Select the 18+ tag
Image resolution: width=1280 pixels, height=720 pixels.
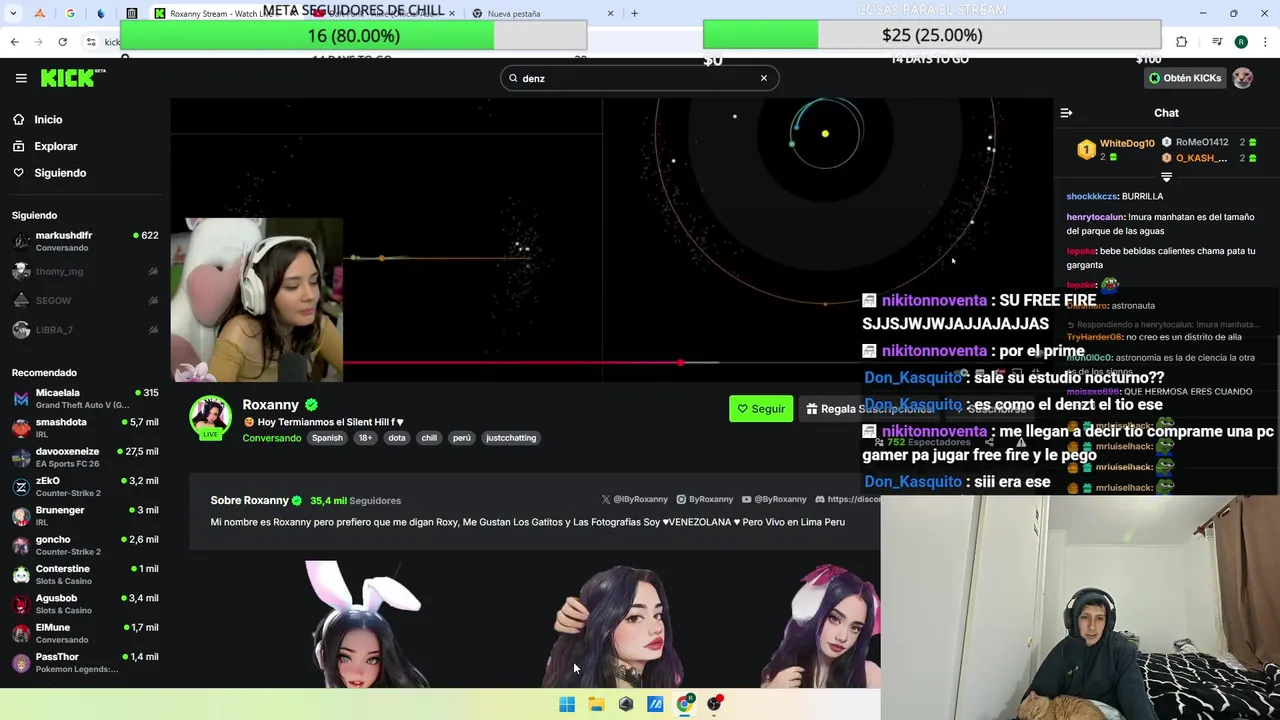pyautogui.click(x=365, y=438)
